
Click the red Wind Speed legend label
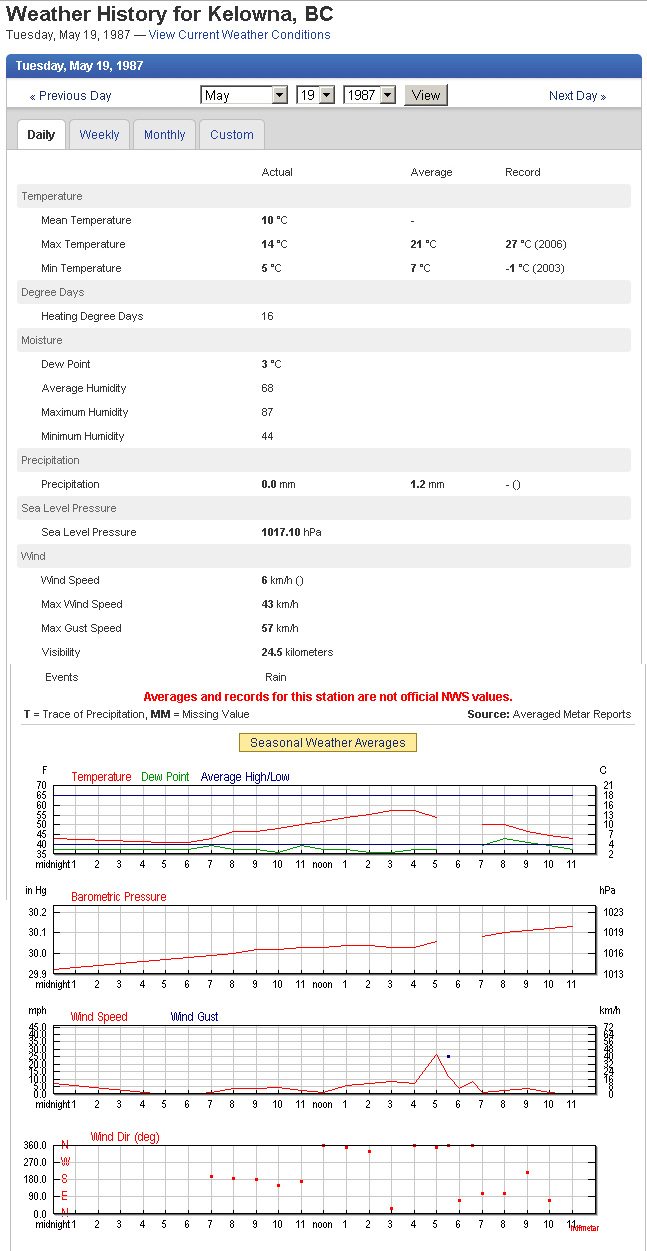click(x=99, y=1017)
